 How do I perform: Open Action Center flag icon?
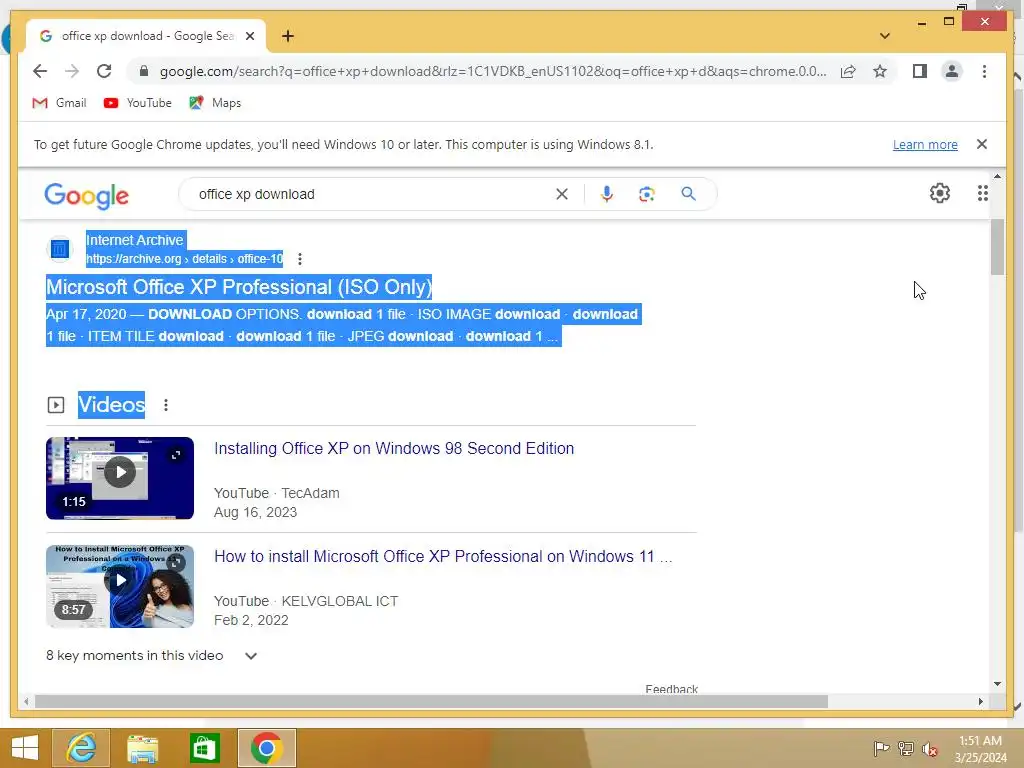click(881, 748)
